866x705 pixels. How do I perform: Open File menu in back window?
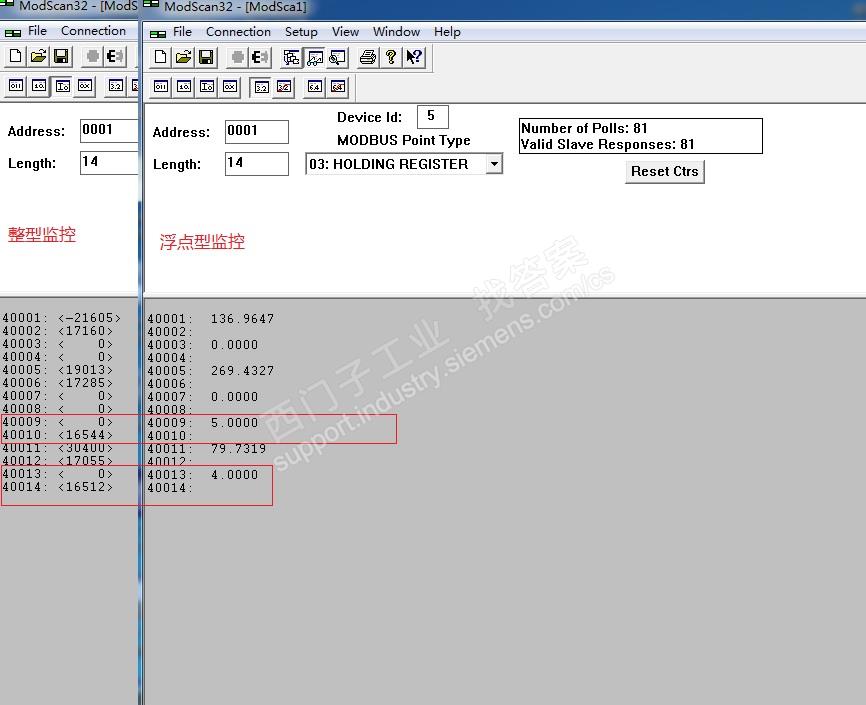coord(37,31)
